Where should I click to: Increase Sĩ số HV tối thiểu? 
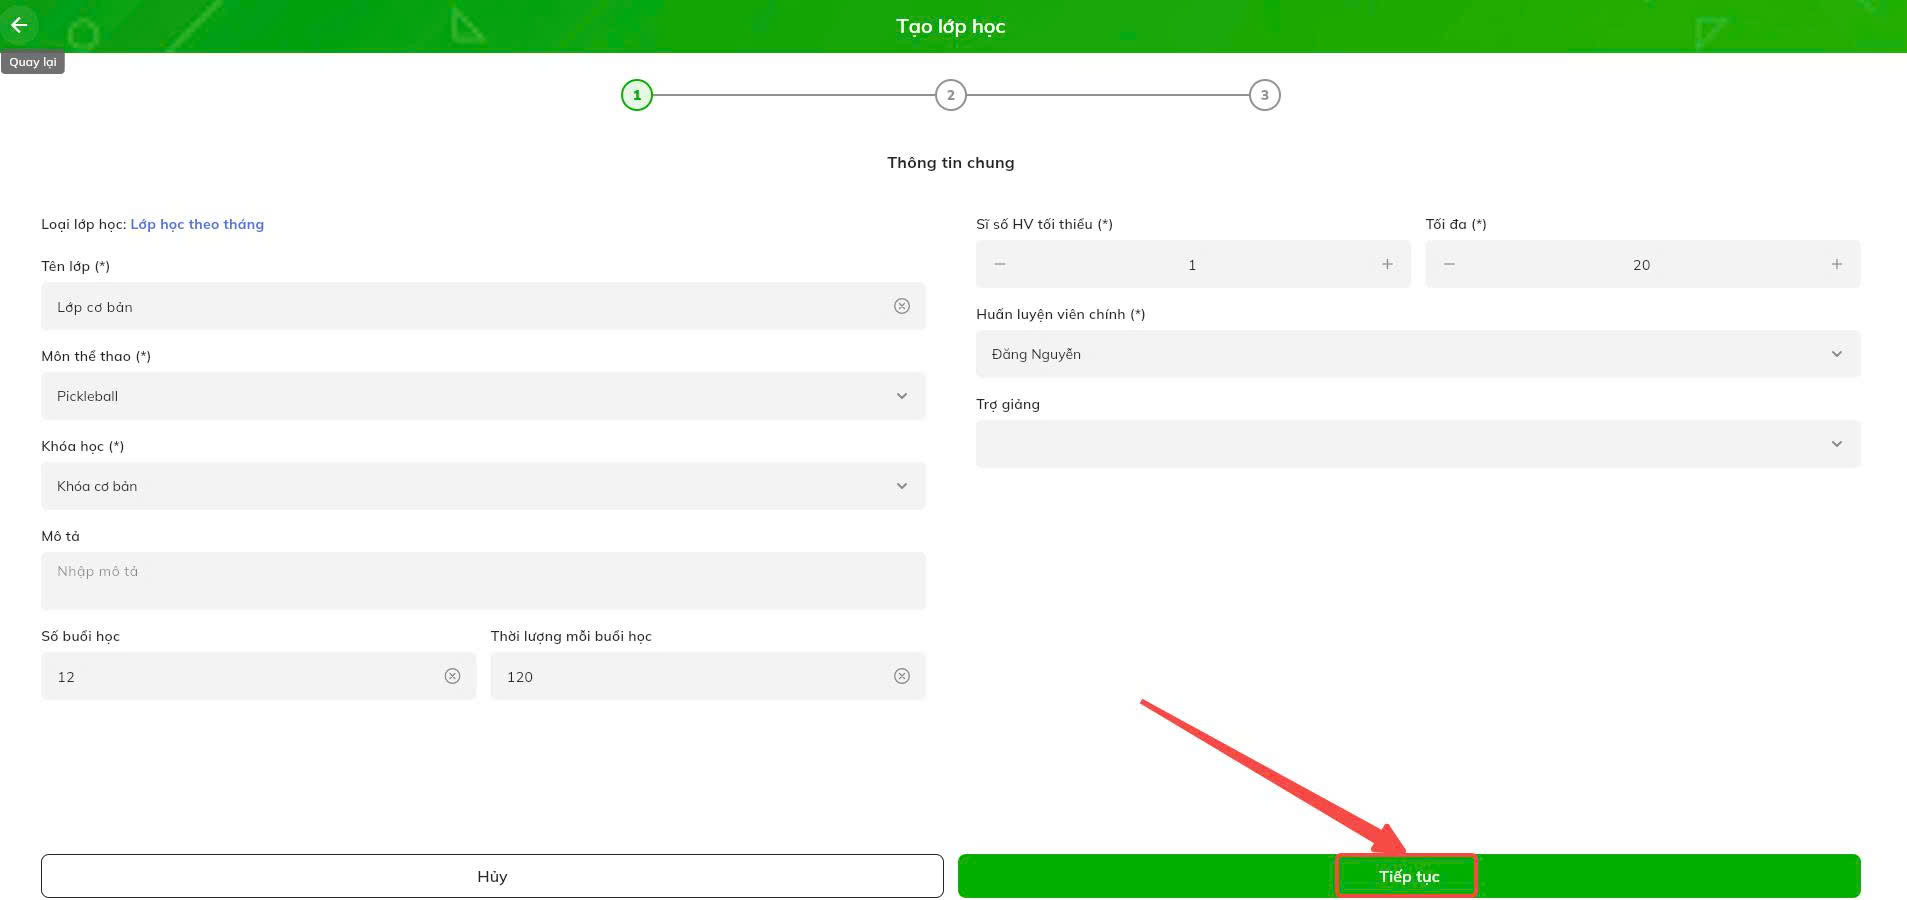(x=1387, y=264)
